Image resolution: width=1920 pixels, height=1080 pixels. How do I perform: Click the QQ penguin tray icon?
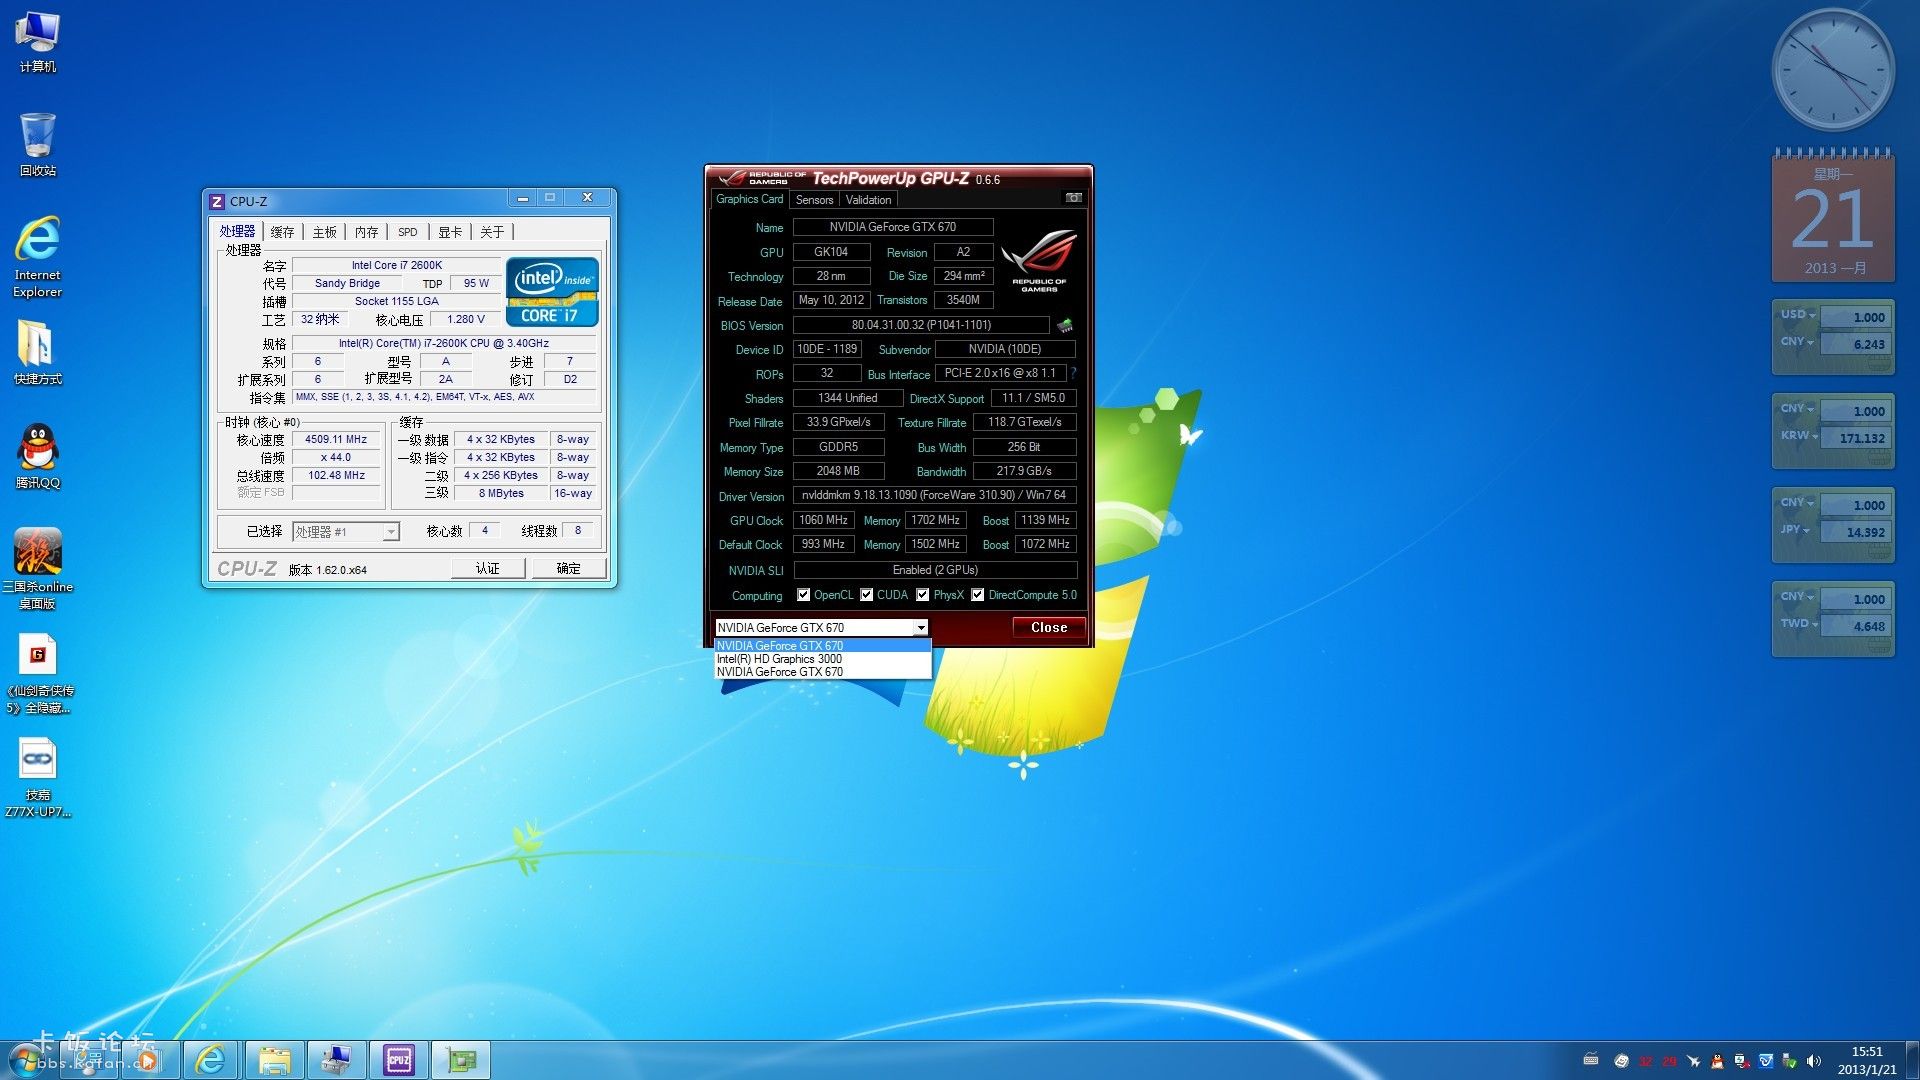pos(1717,1061)
